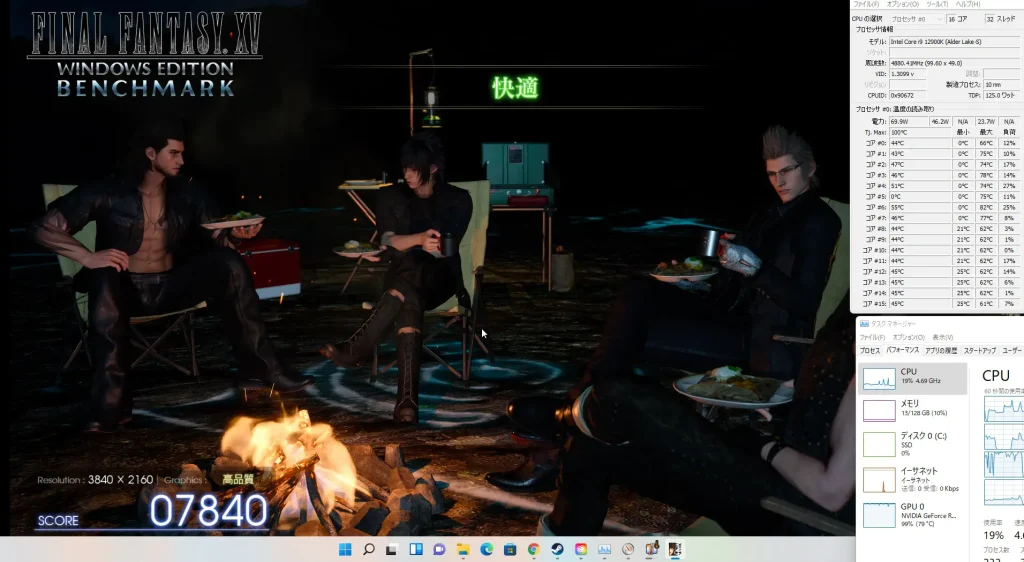Click the frequency field 4880.43MHz
Screen dimensions: 1024x562
[954, 63]
